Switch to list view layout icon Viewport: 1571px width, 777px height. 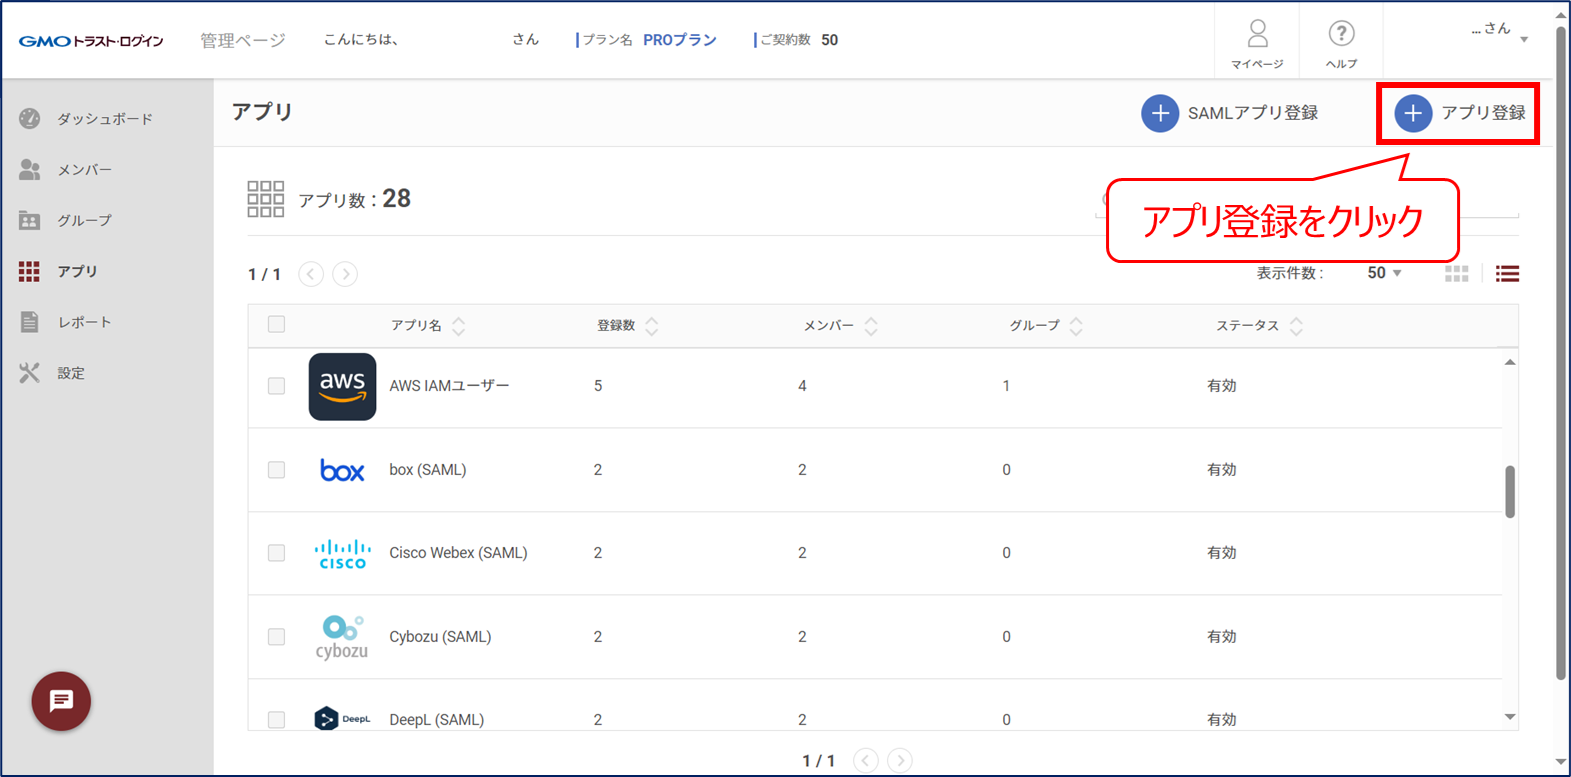(1507, 273)
